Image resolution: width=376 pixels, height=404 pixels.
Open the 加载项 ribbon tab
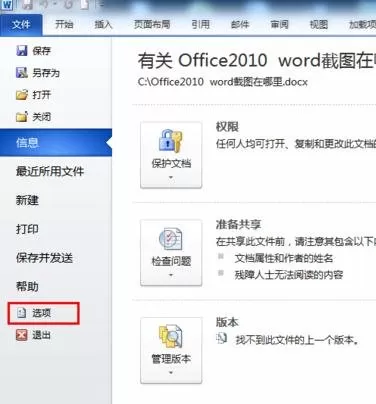362,24
